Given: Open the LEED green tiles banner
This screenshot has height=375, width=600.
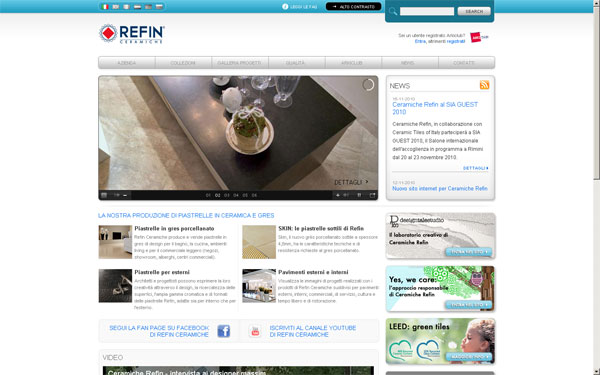Looking at the screenshot, I should tap(440, 341).
